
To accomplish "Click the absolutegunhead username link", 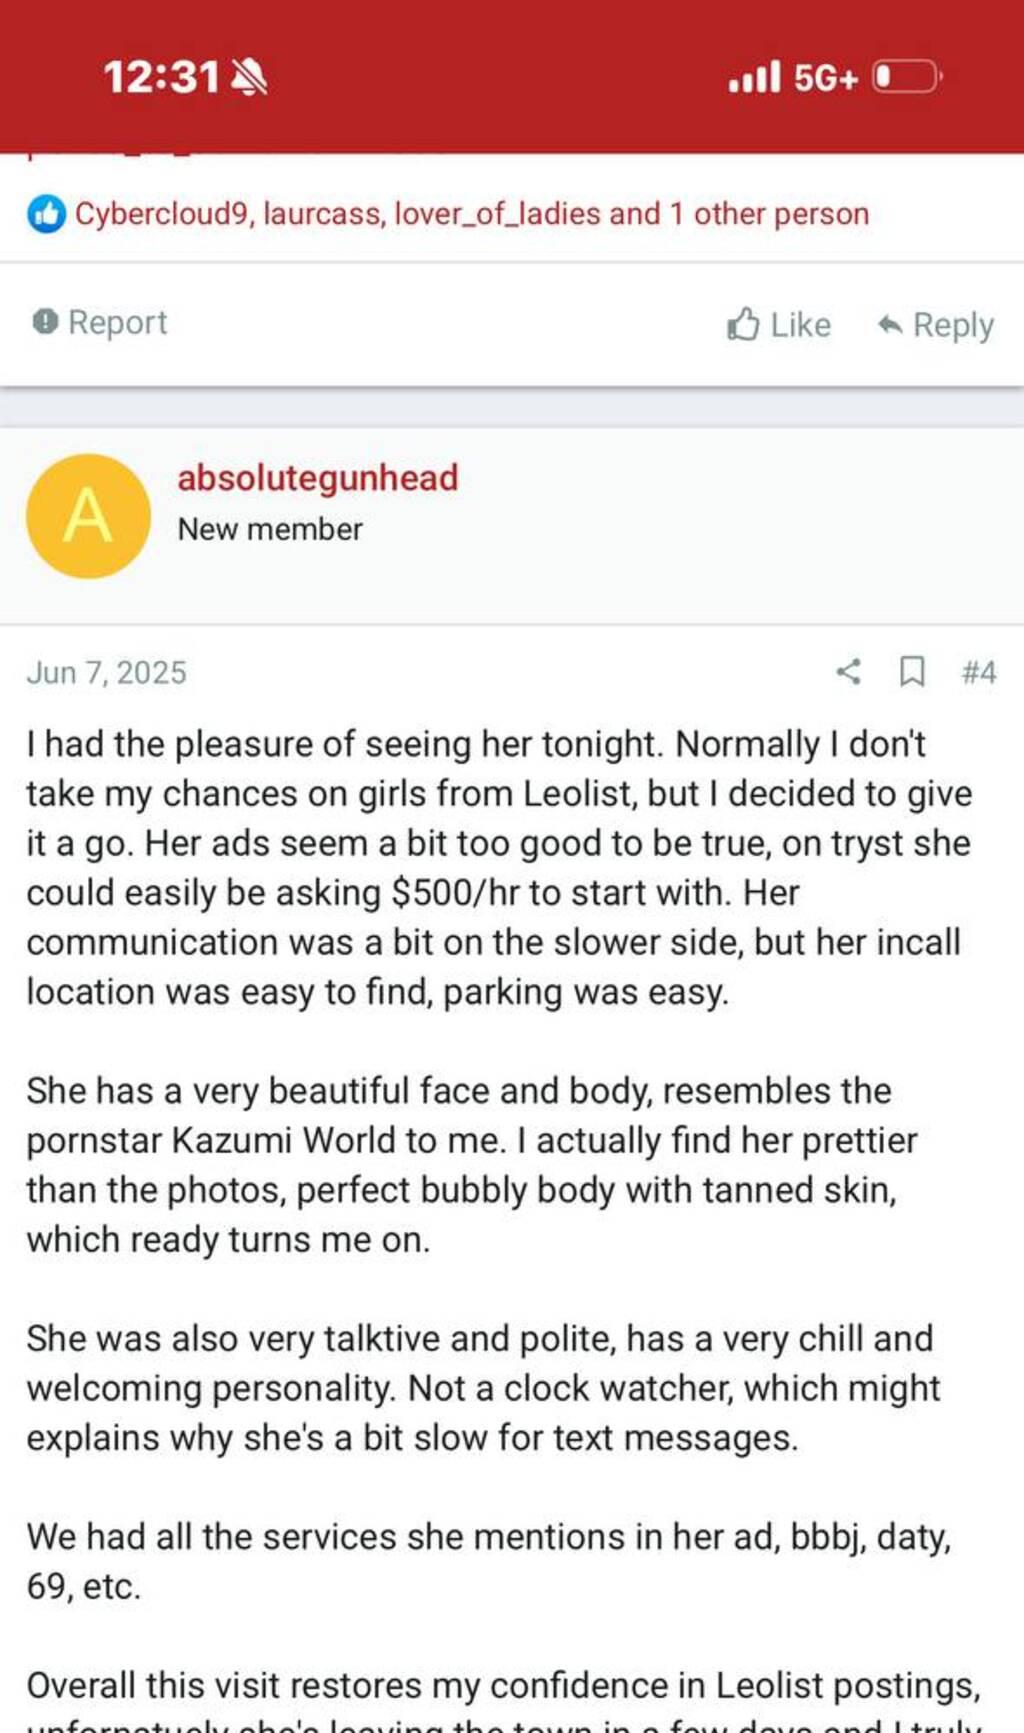I will click(x=318, y=478).
